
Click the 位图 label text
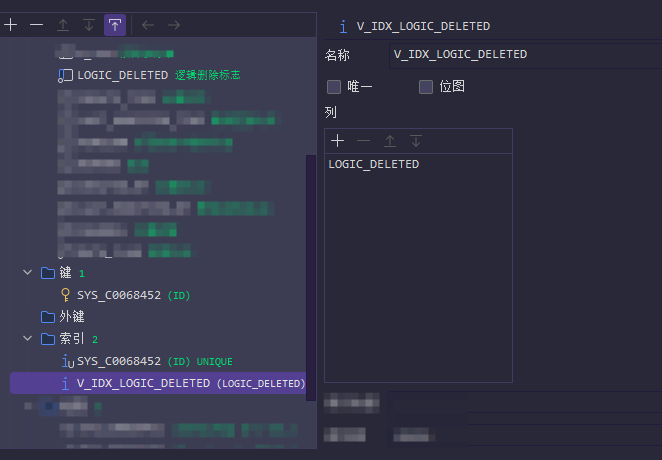coord(452,87)
